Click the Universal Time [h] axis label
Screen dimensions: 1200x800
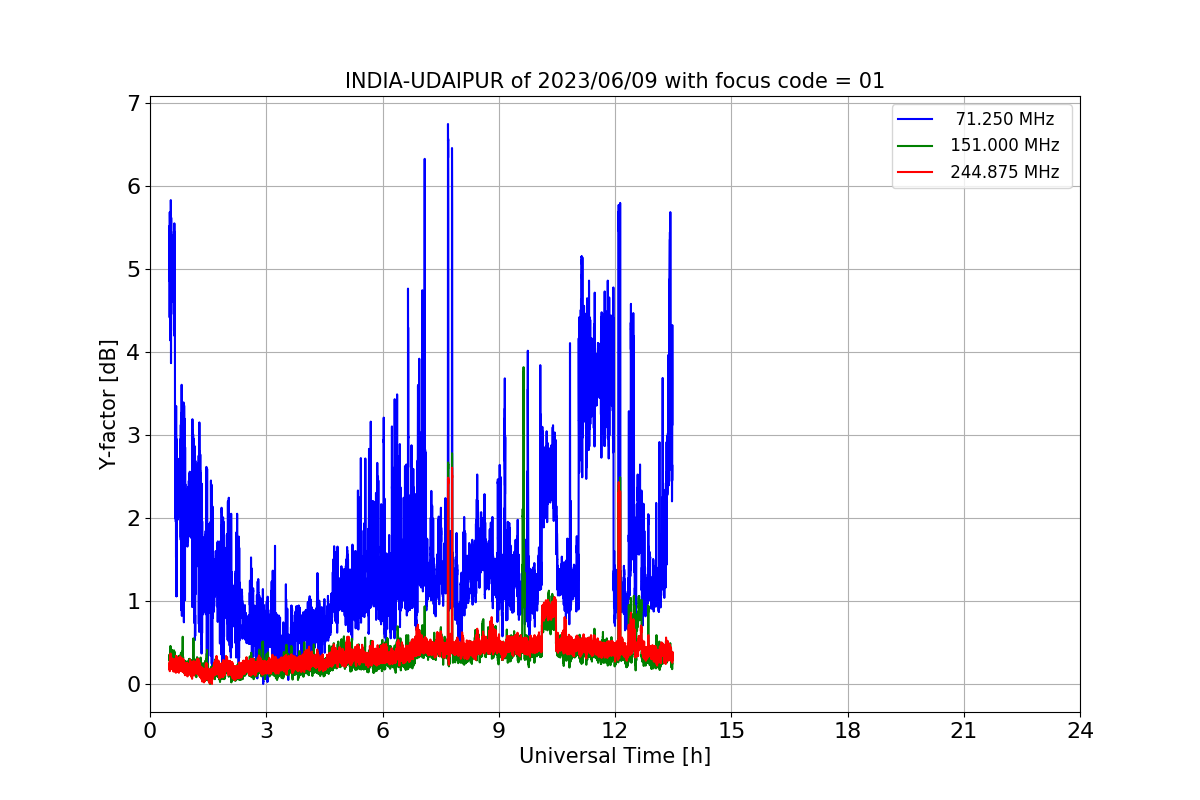coord(614,757)
